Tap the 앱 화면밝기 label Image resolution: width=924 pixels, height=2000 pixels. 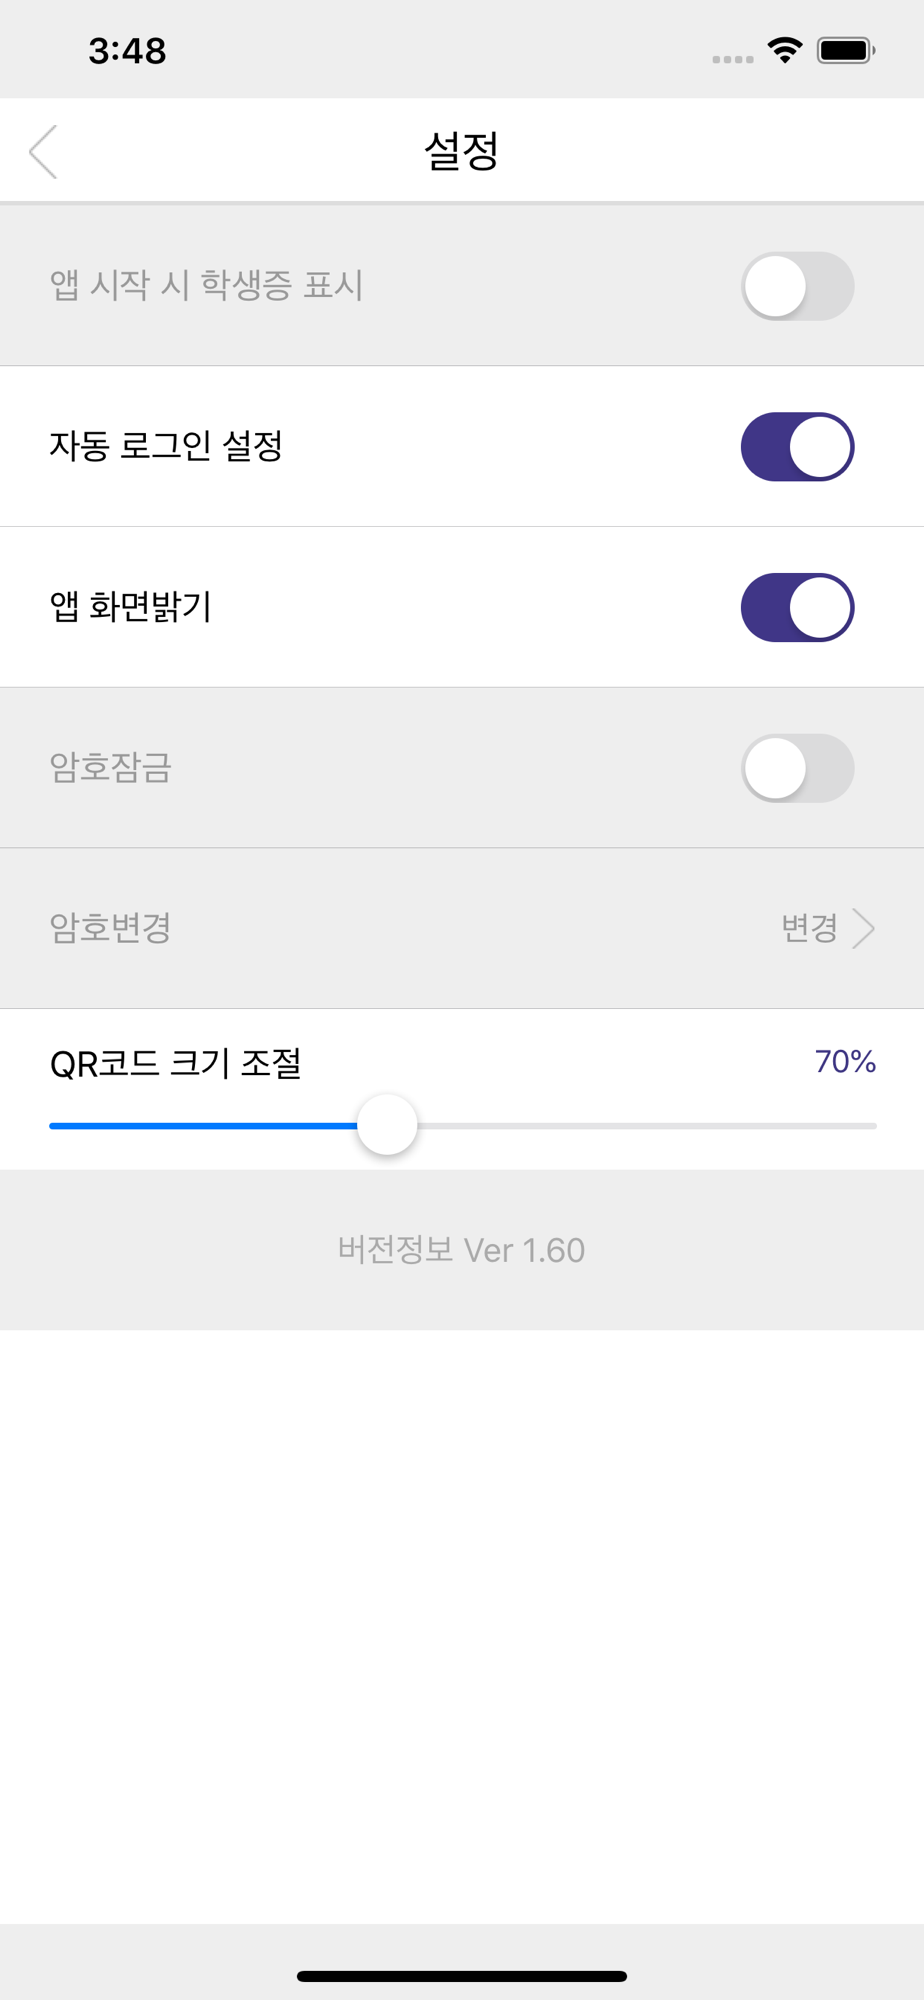[x=131, y=607]
